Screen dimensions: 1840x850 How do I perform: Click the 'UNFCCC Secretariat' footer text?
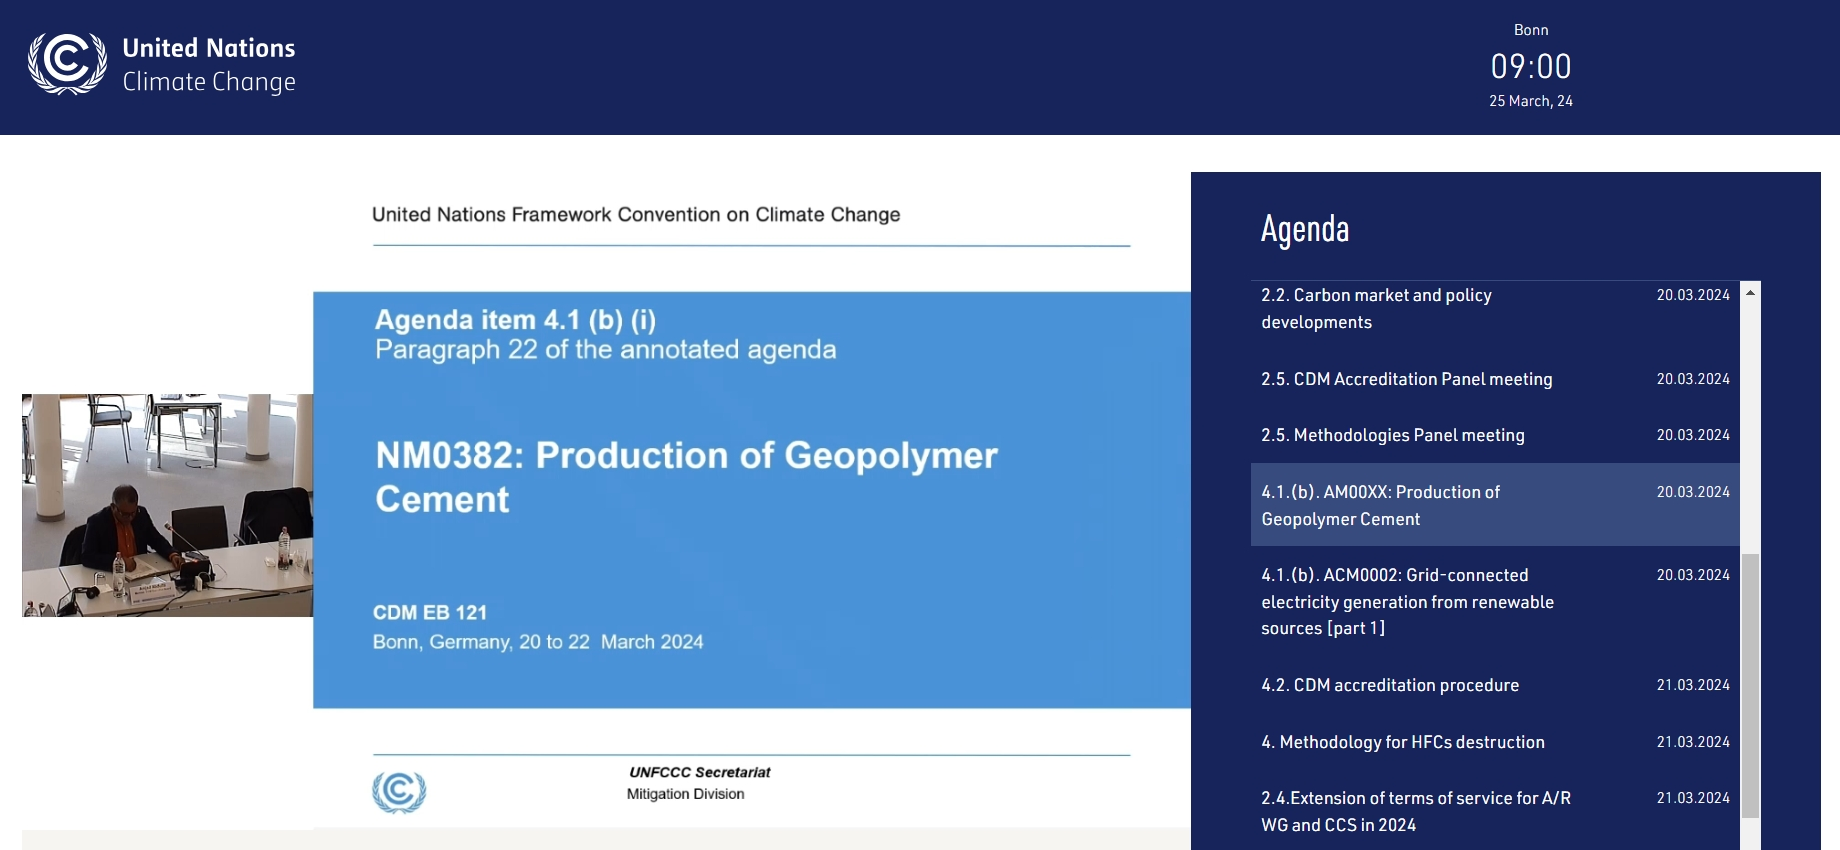pos(700,772)
